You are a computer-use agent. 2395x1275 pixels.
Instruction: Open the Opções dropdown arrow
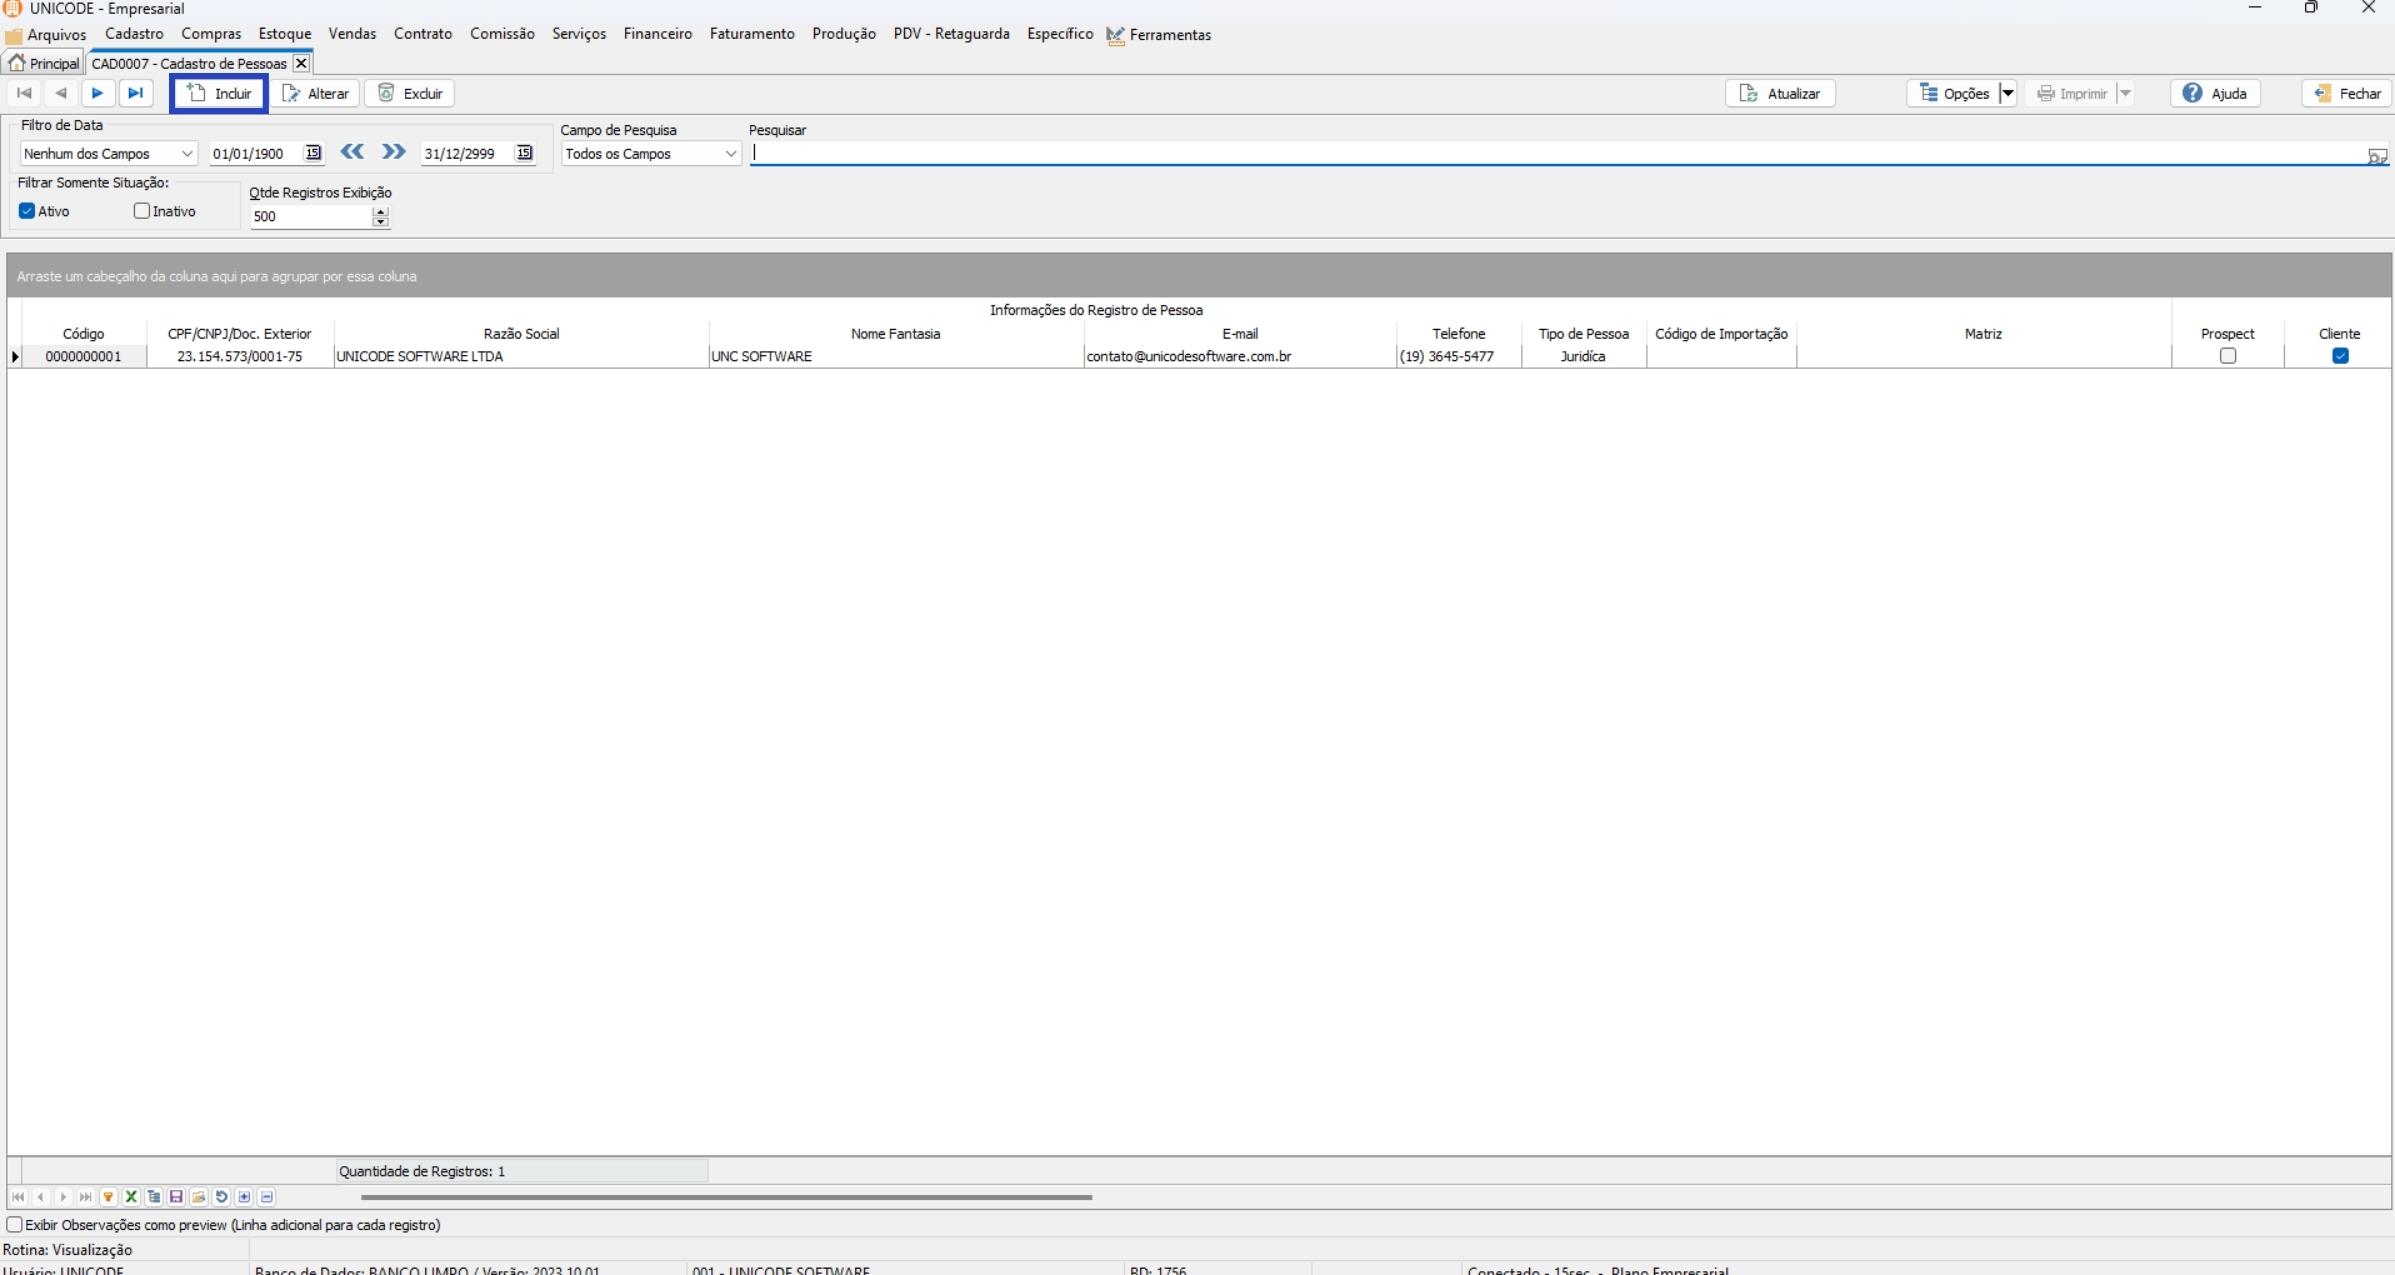[2006, 93]
